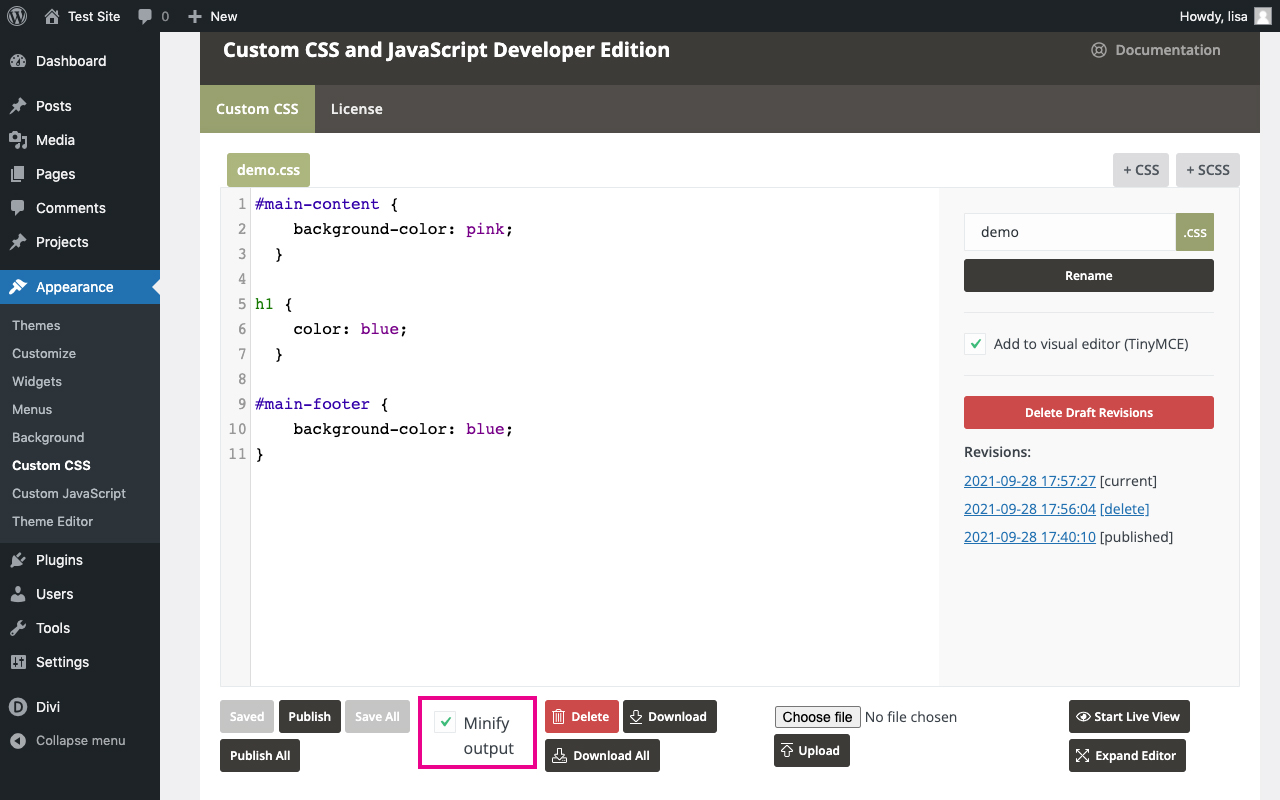Open the published revision 2021-09-28 17:40:10
Image resolution: width=1280 pixels, height=800 pixels.
pos(1030,537)
